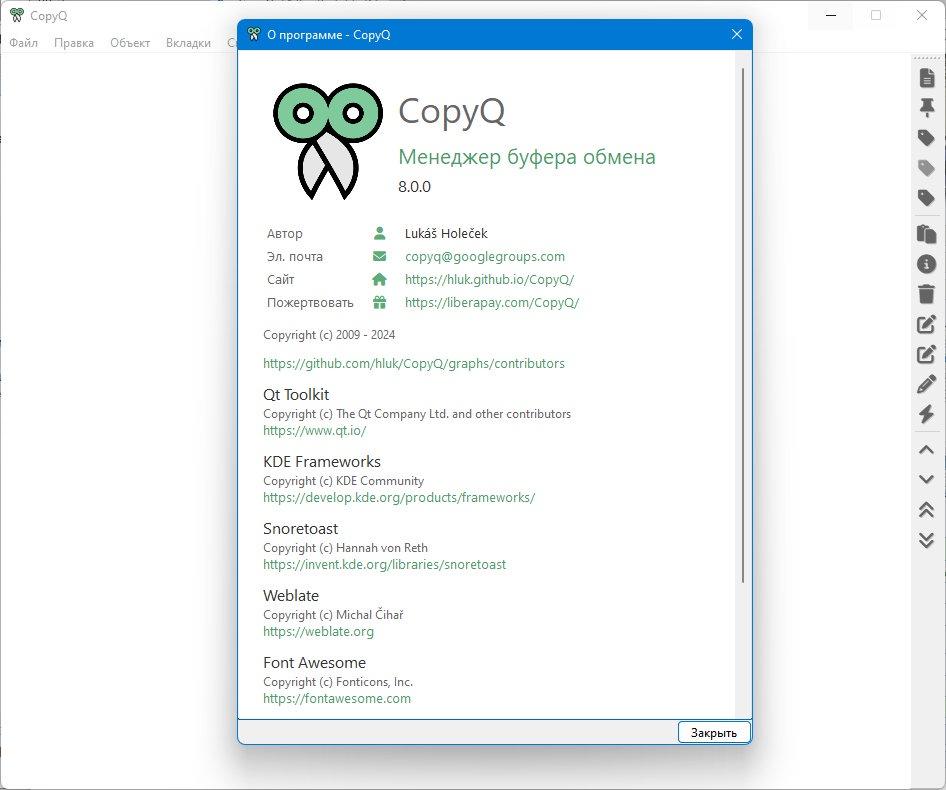The image size is (946, 790).
Task: Click the Менеджер буфера обмена subtitle
Action: point(527,157)
